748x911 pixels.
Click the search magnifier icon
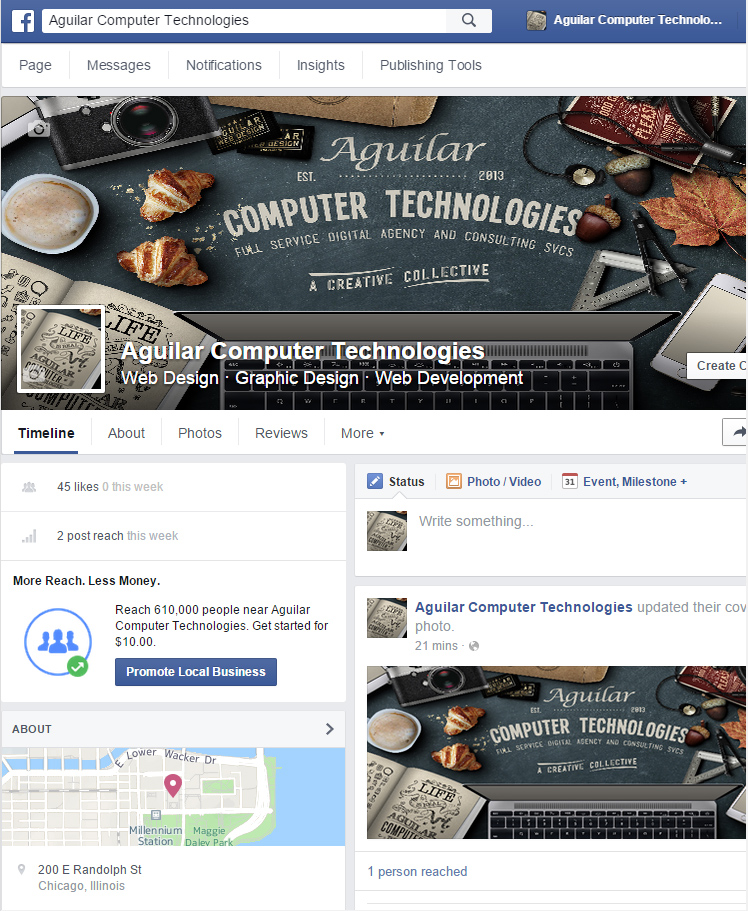pyautogui.click(x=468, y=20)
